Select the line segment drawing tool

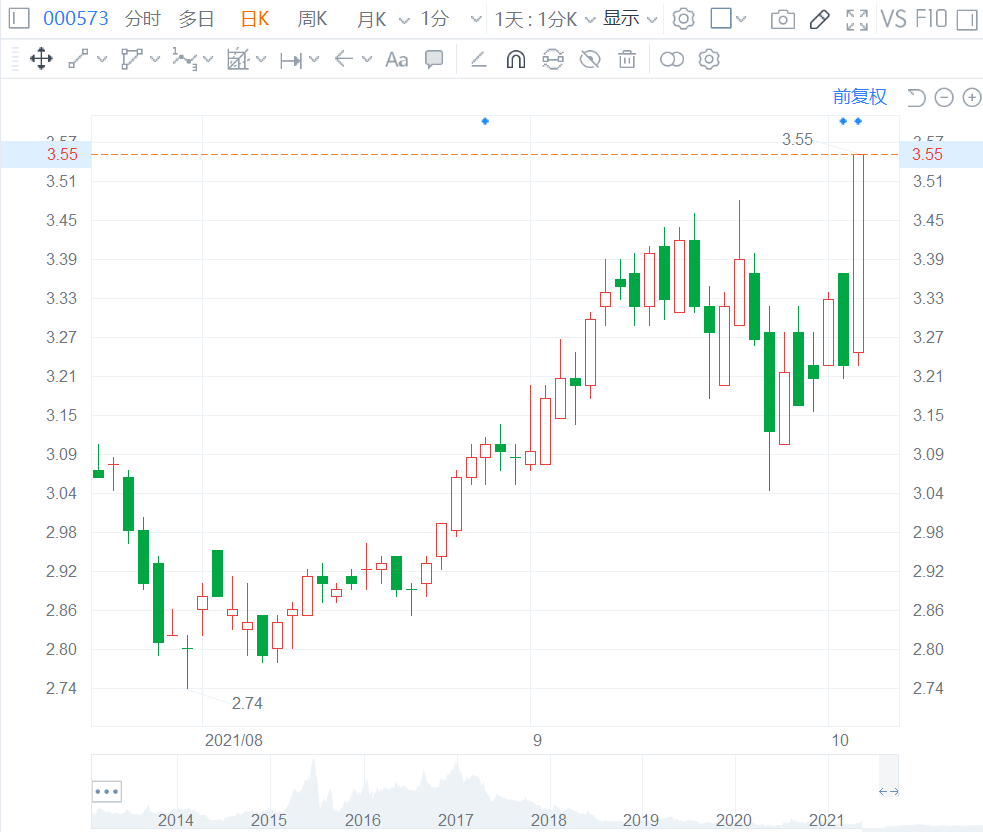pyautogui.click(x=78, y=59)
